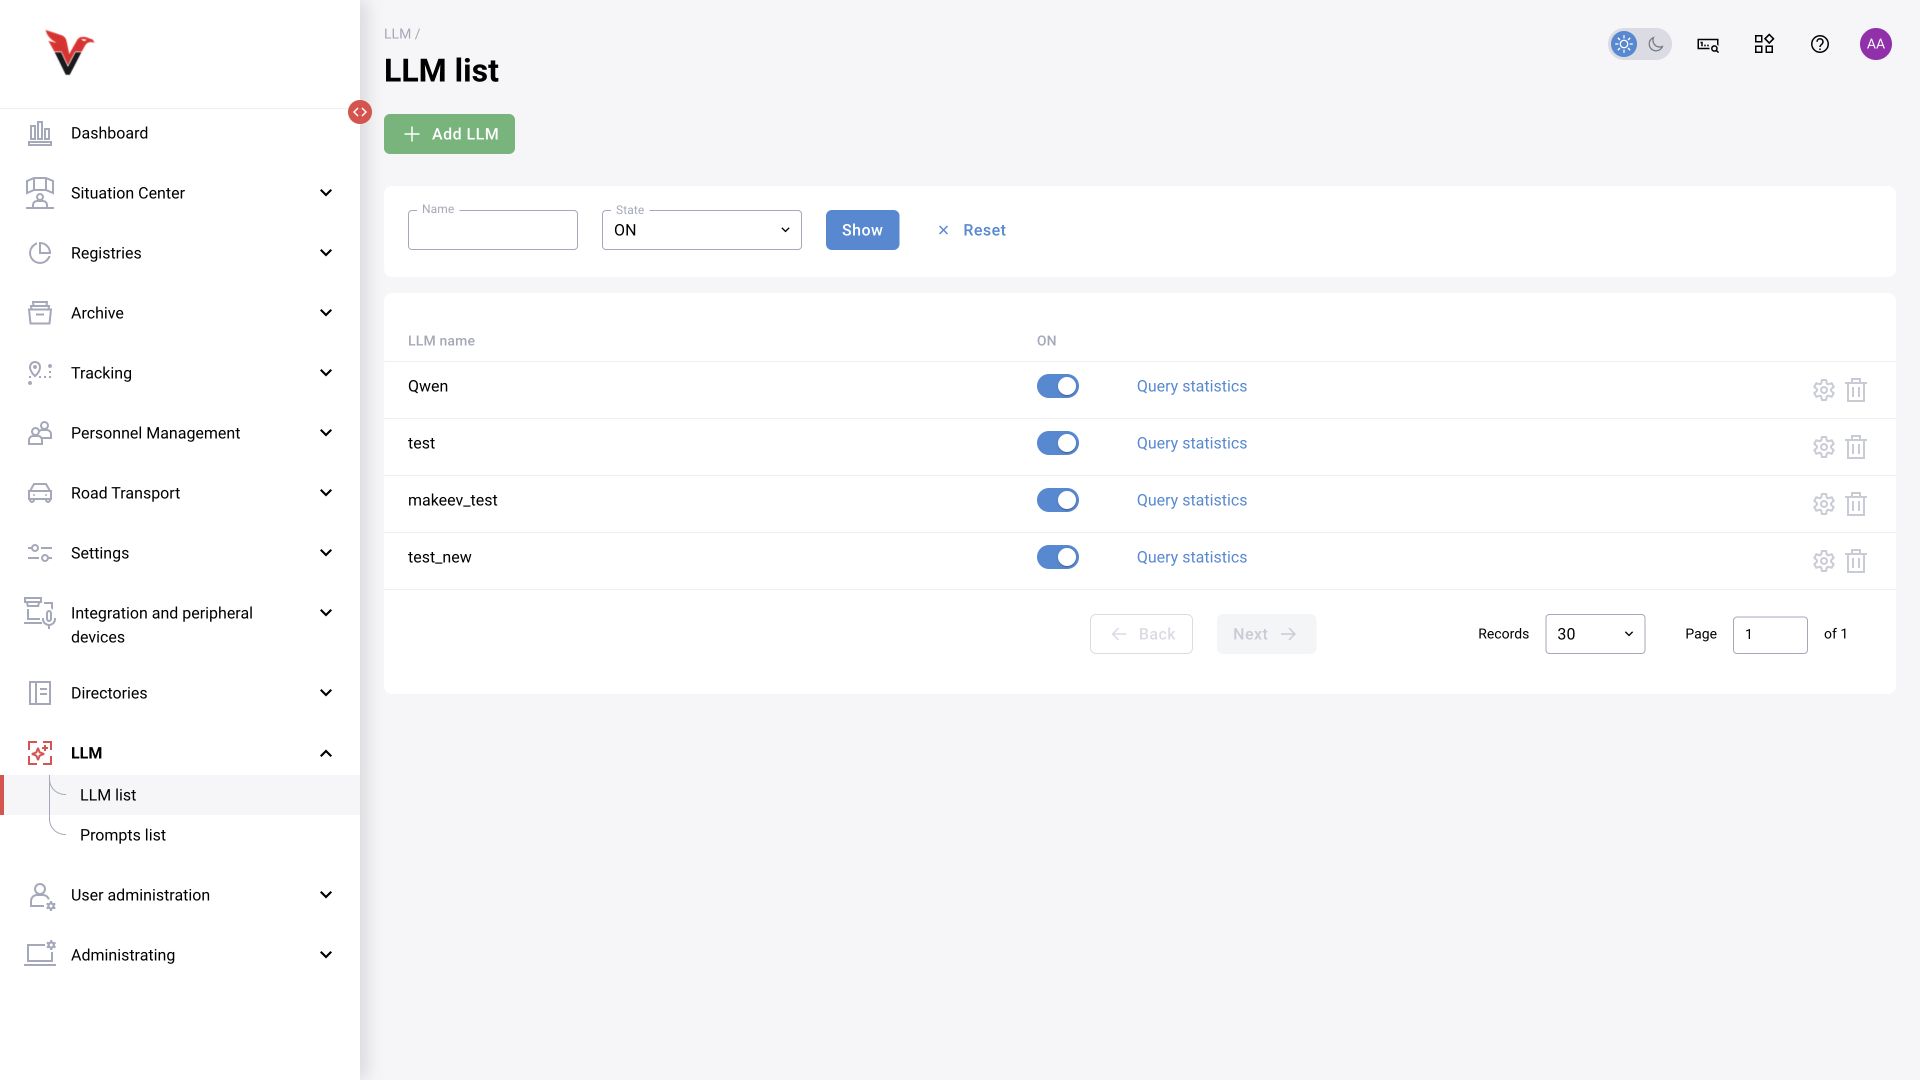This screenshot has height=1080, width=1920.
Task: Expand Situation Center menu
Action: click(180, 193)
